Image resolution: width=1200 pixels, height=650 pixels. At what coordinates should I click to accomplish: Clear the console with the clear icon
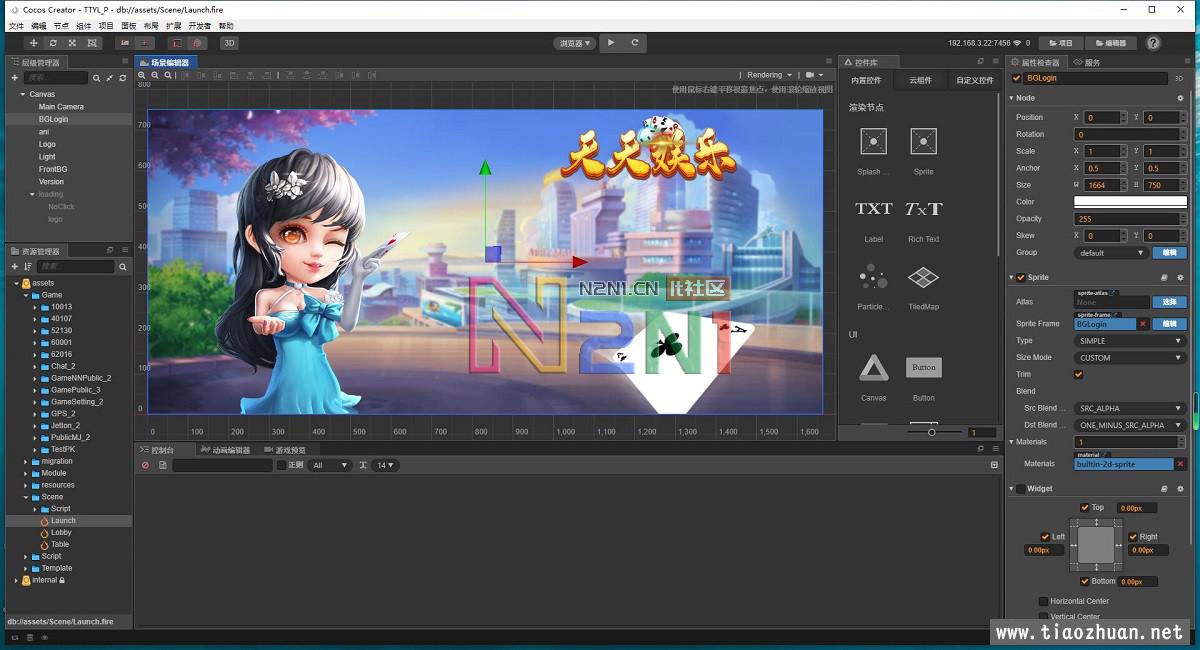tap(145, 465)
